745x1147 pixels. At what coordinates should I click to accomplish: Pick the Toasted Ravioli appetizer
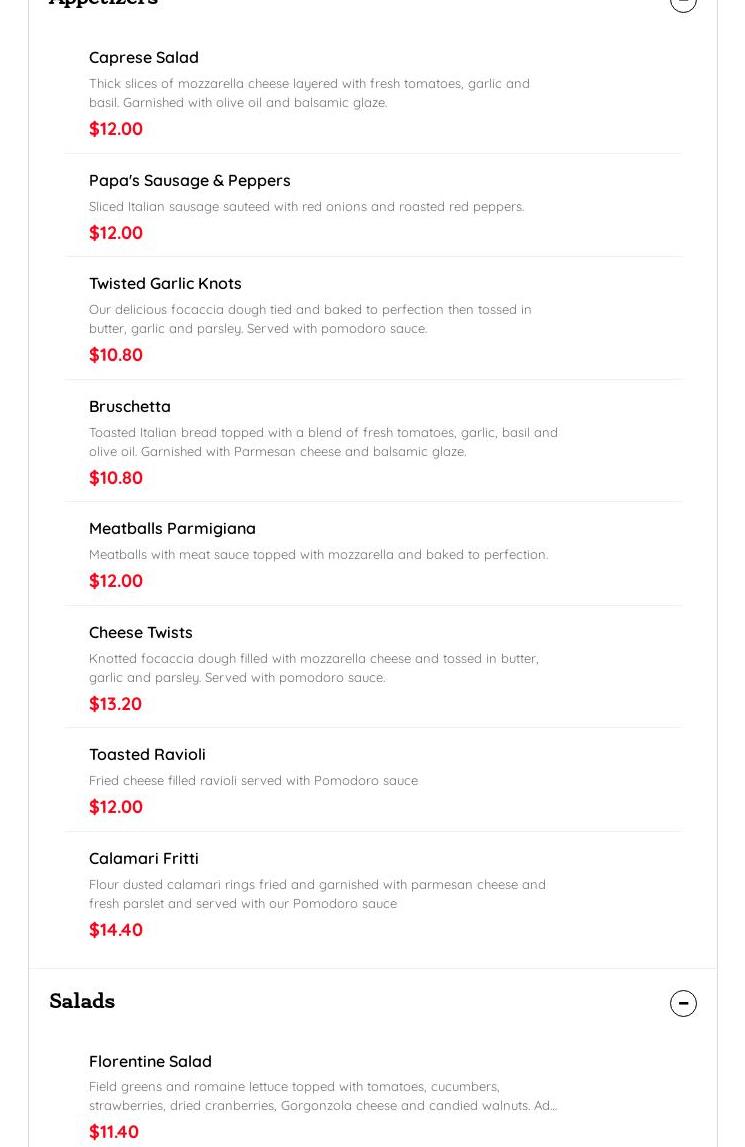(147, 755)
